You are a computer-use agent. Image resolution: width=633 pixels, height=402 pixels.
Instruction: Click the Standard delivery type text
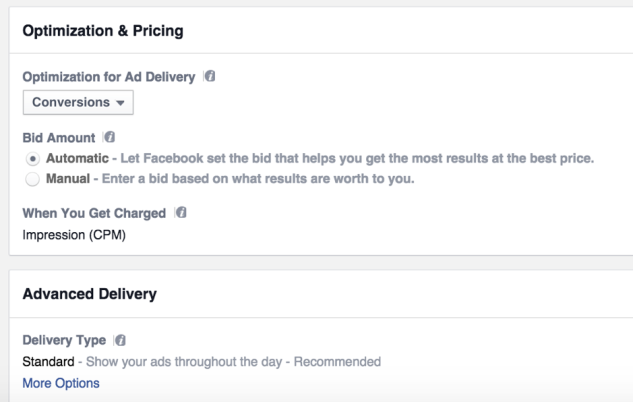point(48,362)
